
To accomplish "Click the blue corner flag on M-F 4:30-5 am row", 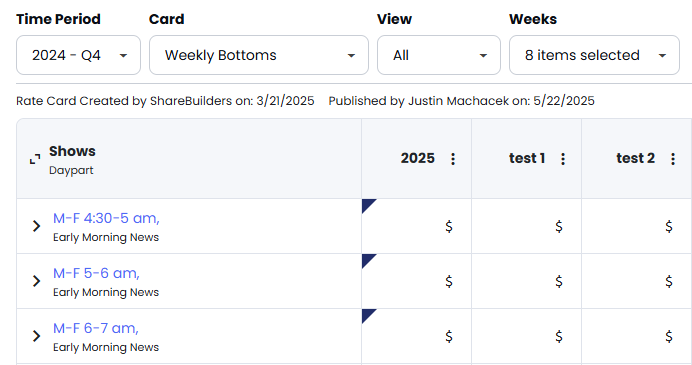I will (x=367, y=204).
